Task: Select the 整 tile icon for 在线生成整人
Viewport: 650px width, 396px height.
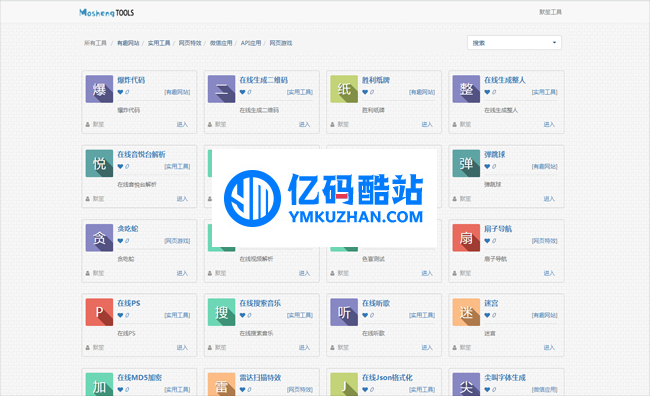Action: click(466, 89)
